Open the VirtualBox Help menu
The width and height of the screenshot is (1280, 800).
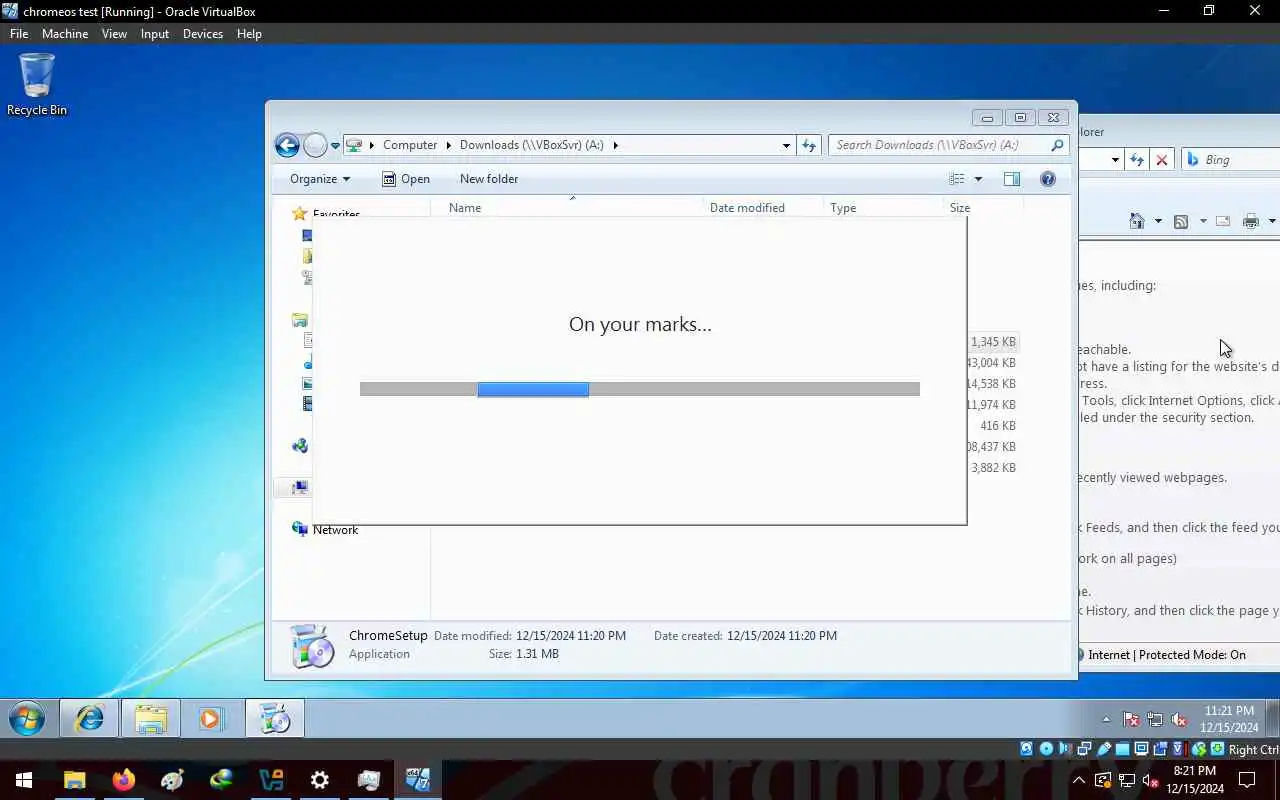click(x=249, y=34)
